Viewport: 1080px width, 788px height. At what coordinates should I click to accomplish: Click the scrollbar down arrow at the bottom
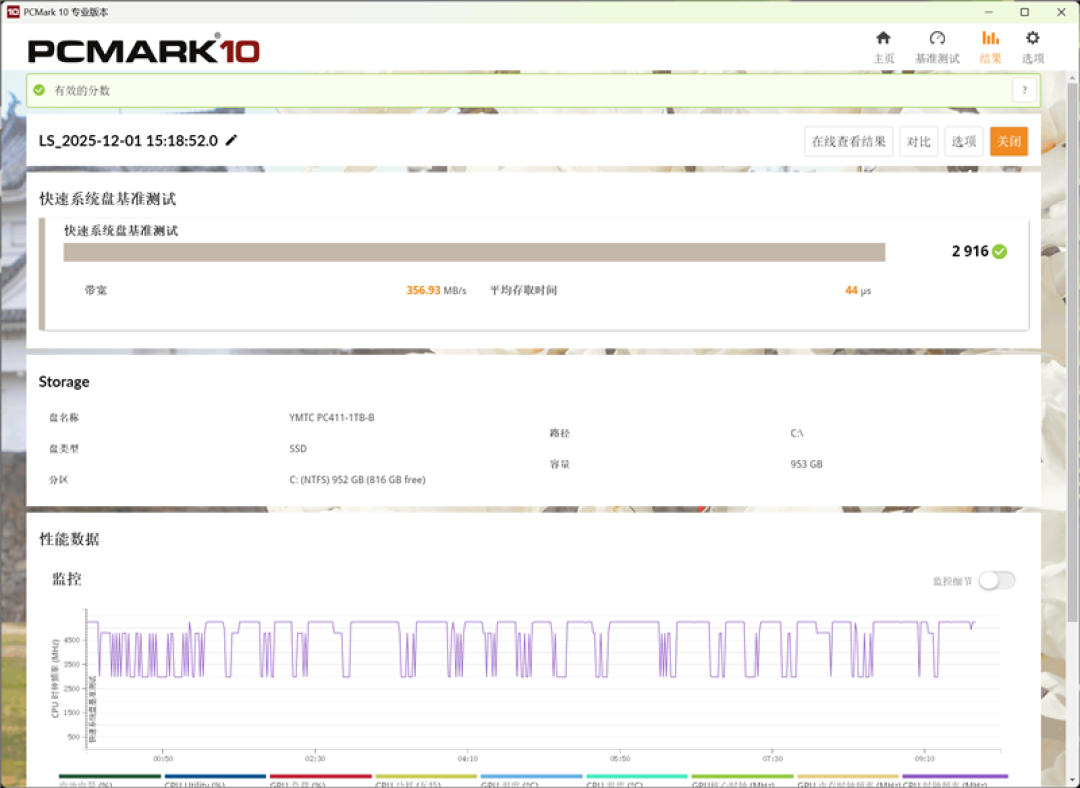coord(1073,780)
